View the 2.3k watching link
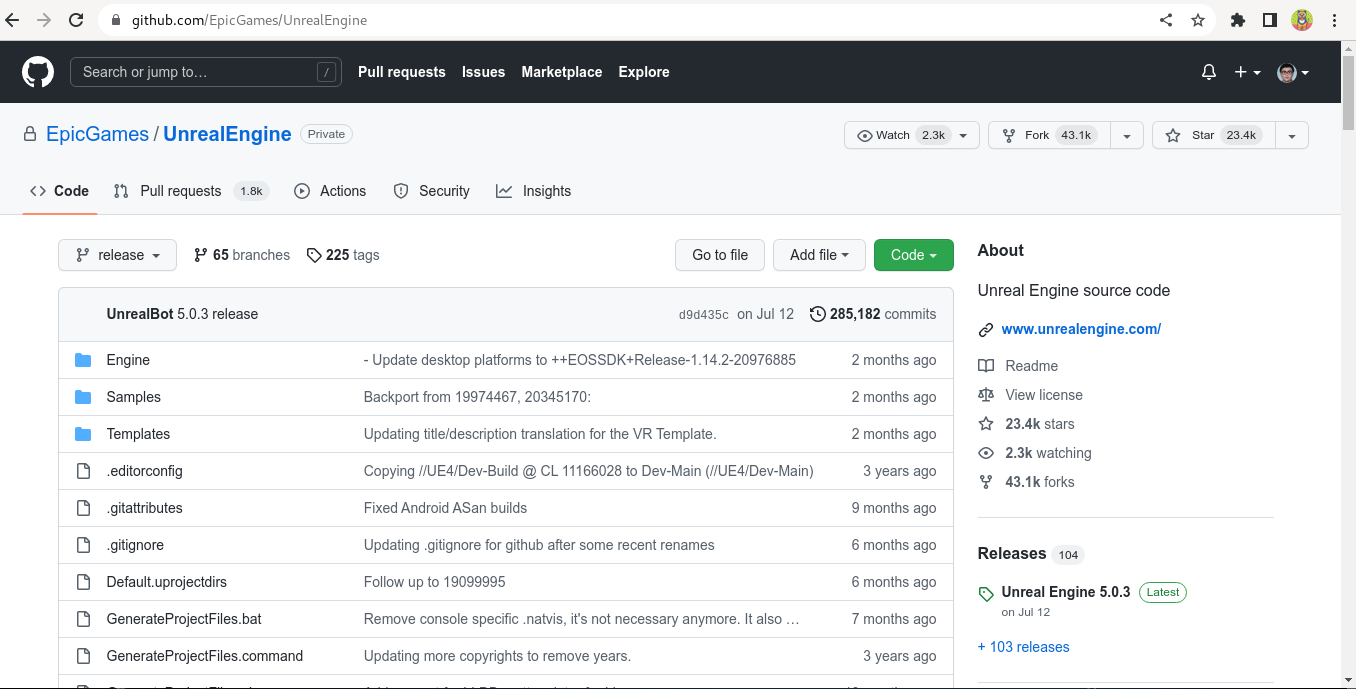 coord(1035,453)
